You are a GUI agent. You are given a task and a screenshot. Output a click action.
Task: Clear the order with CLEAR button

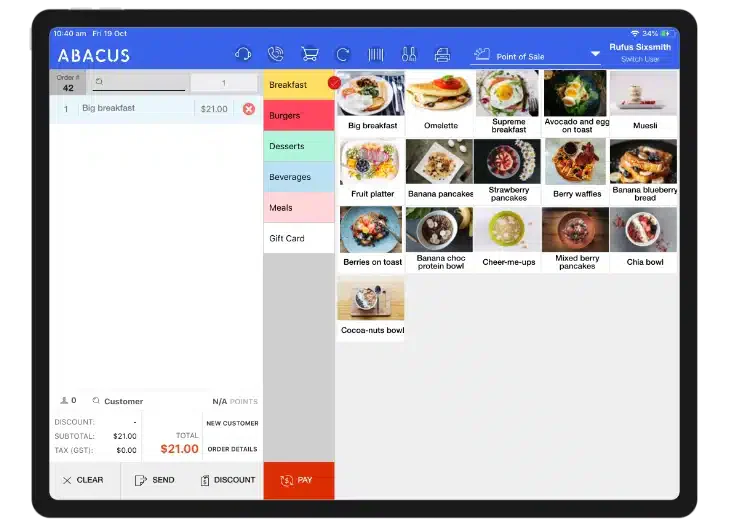pyautogui.click(x=84, y=480)
